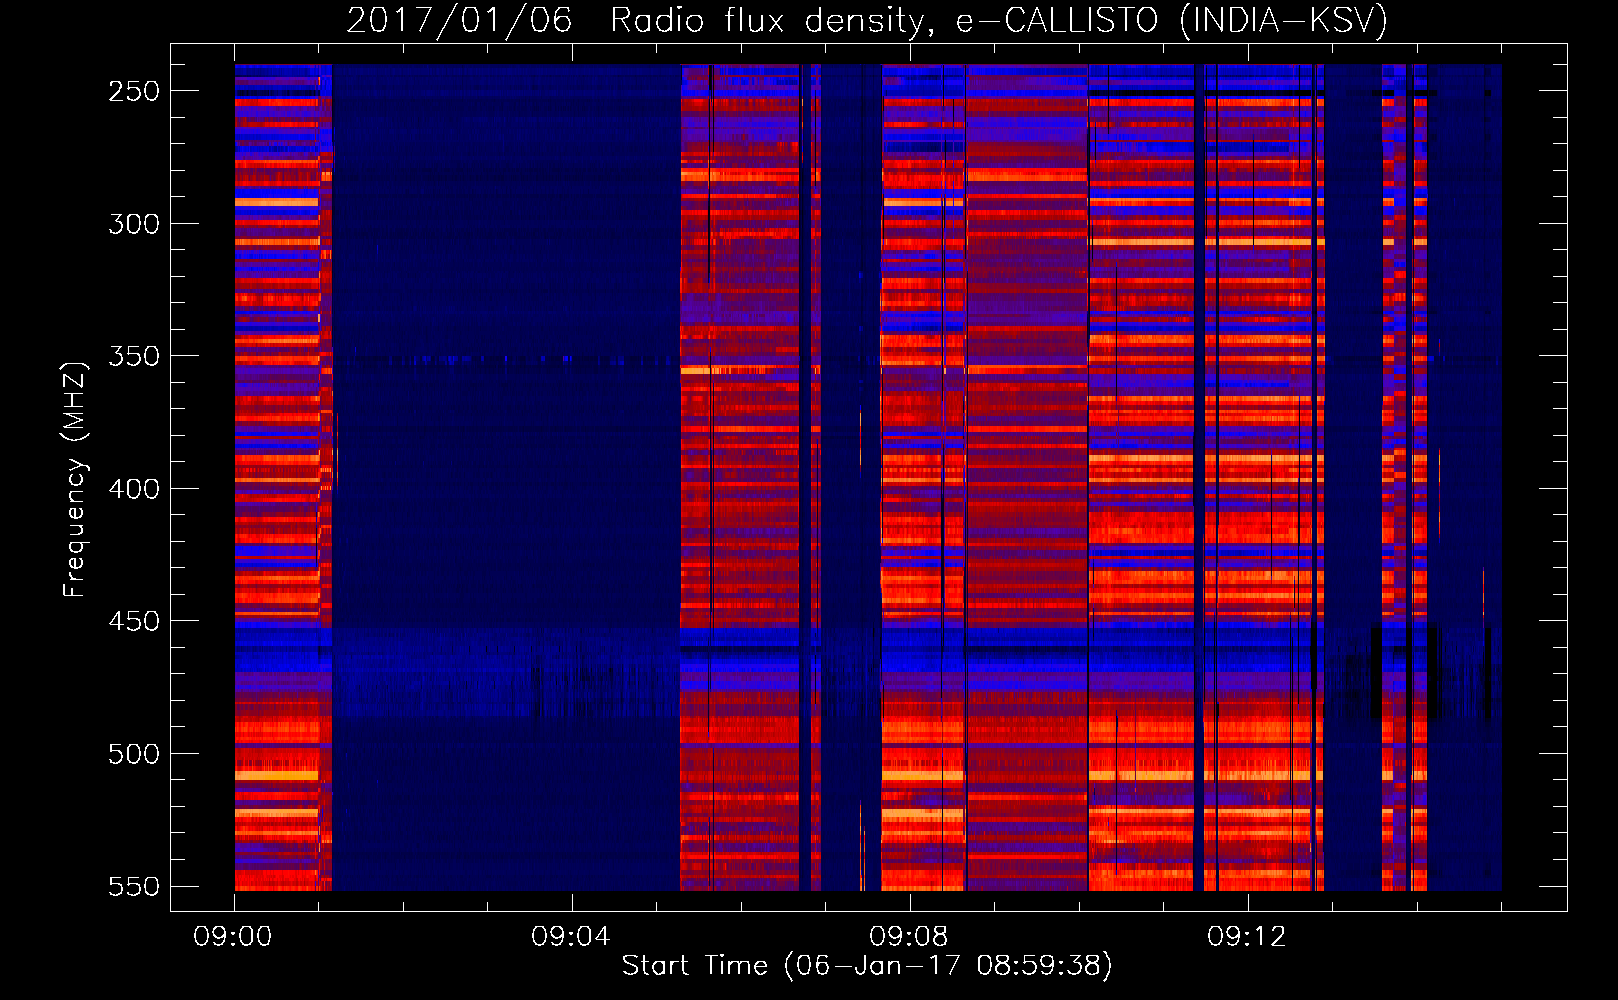Click the 300 frequency tick label
1618x1000 pixels.
134,224
